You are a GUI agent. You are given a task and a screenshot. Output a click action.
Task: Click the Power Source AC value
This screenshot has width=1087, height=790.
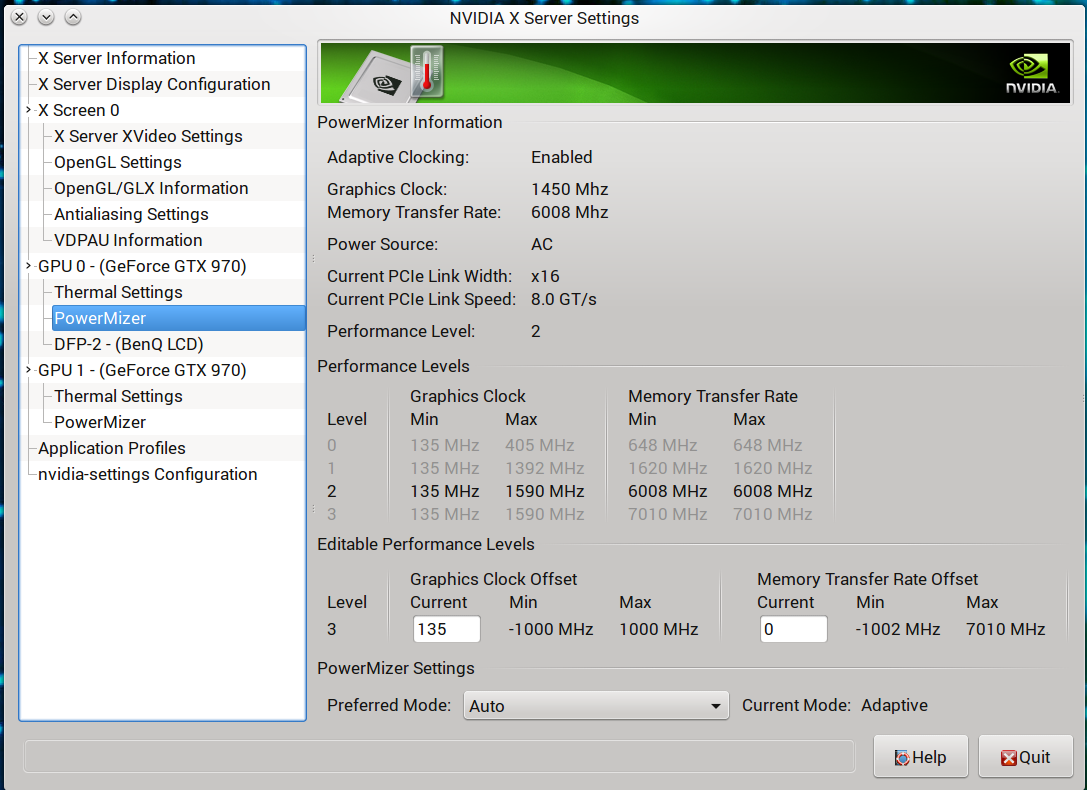(542, 244)
